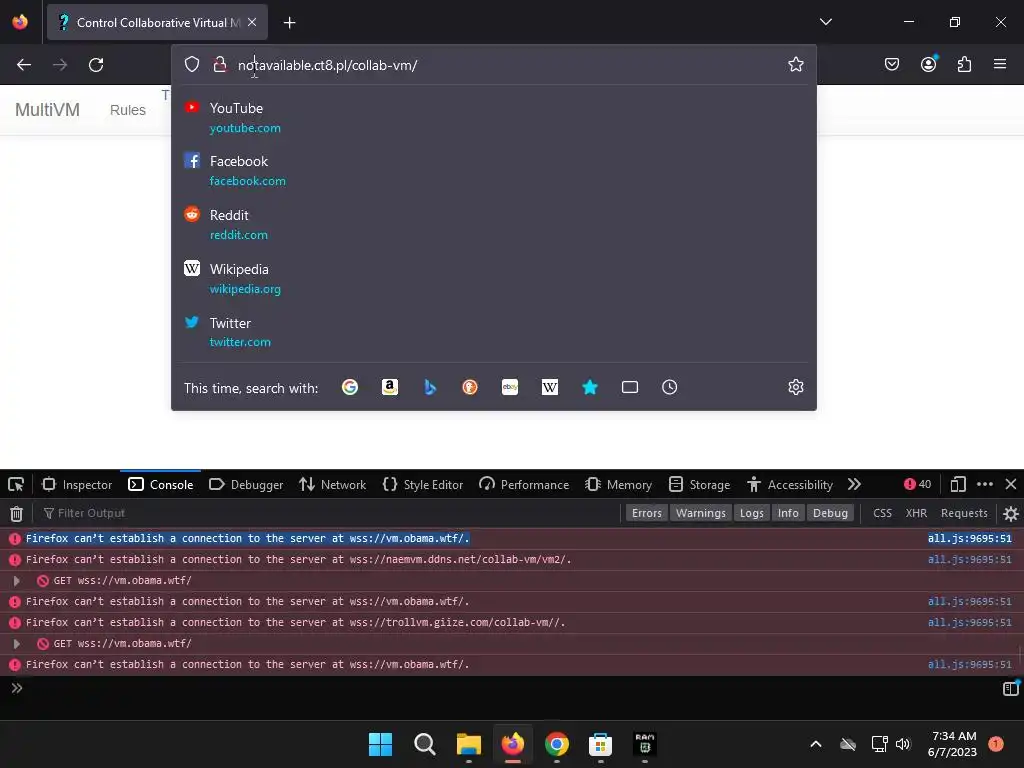The height and width of the screenshot is (768, 1024).
Task: Toggle the Requests filter
Action: coord(964,513)
